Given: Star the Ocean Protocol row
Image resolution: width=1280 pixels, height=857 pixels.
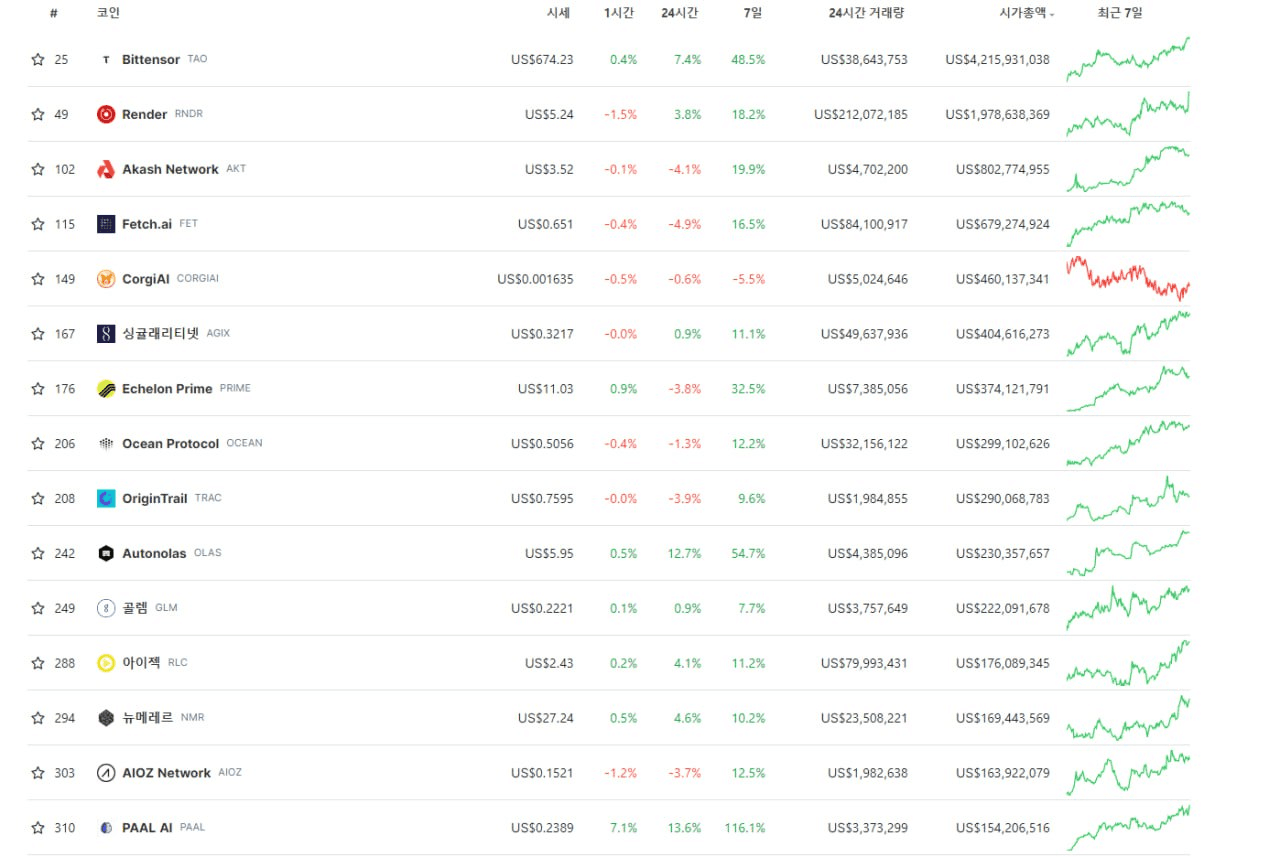Looking at the screenshot, I should tap(38, 444).
